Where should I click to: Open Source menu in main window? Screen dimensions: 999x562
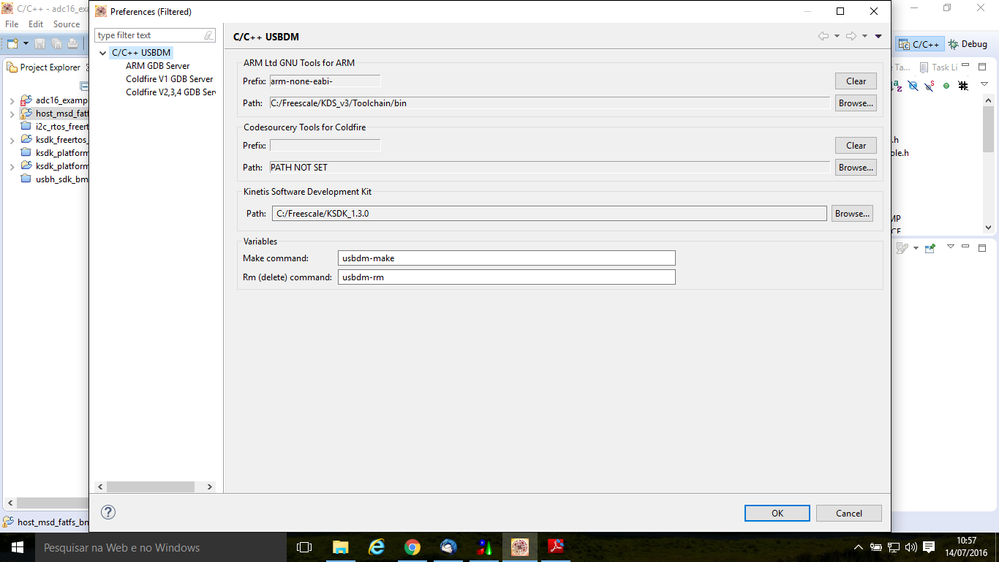pos(66,24)
